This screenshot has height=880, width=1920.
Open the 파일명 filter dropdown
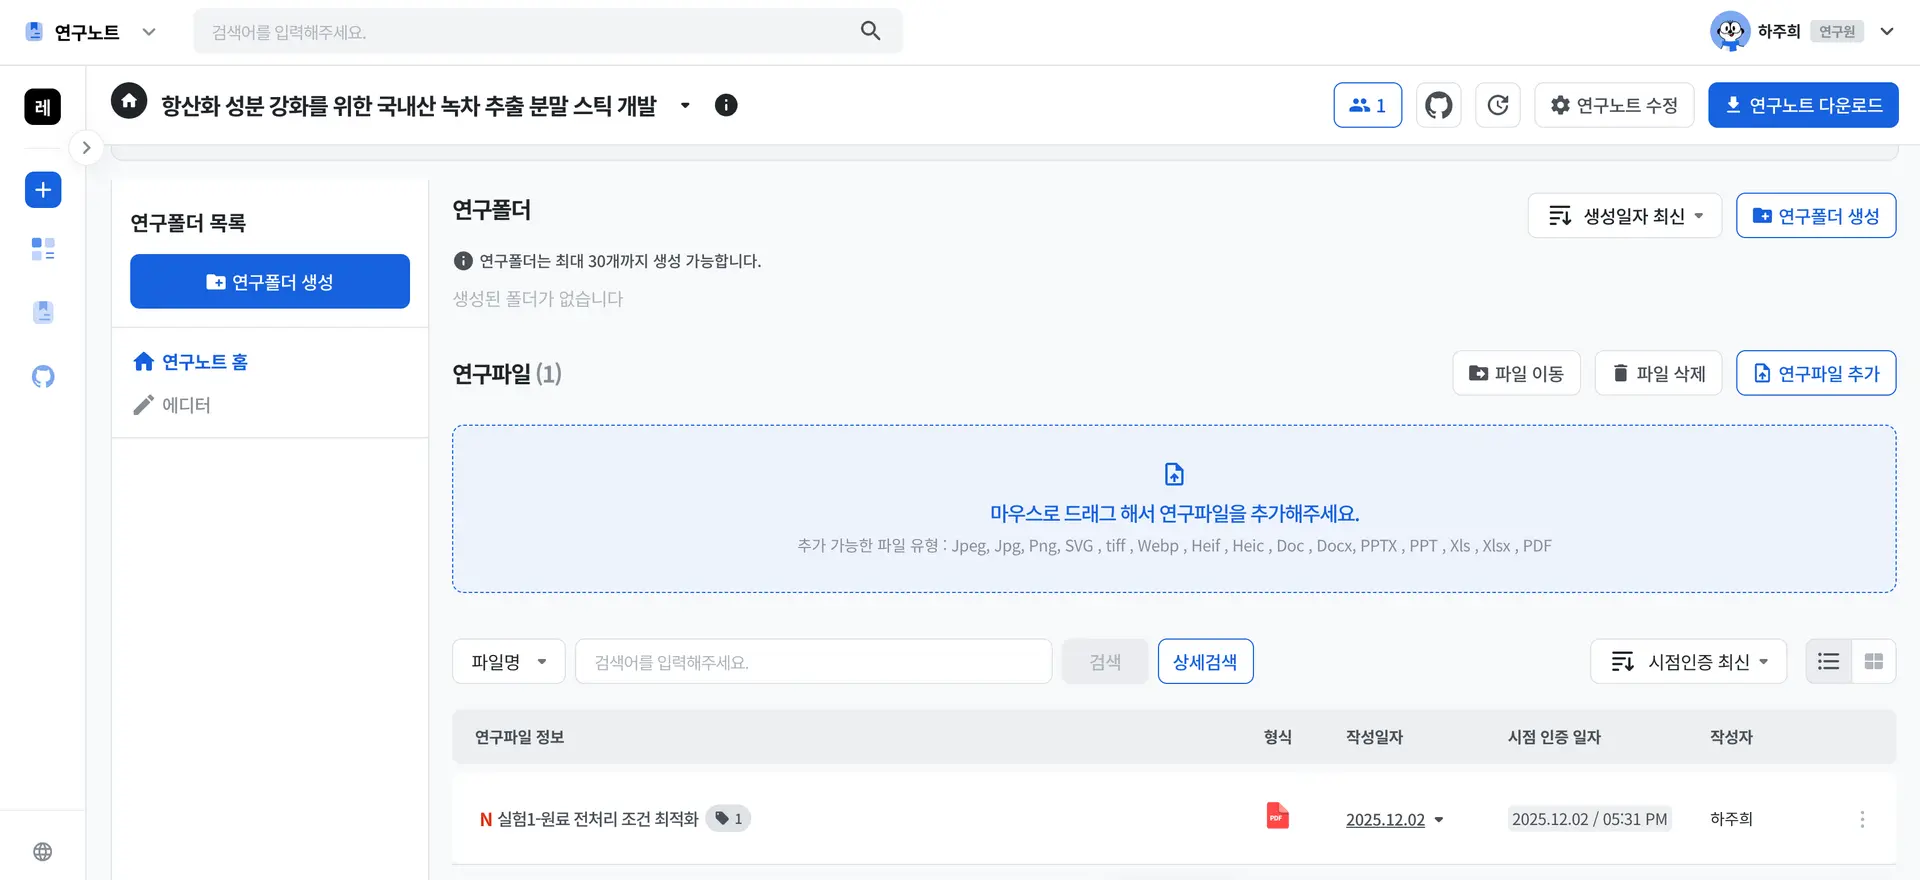tap(509, 661)
